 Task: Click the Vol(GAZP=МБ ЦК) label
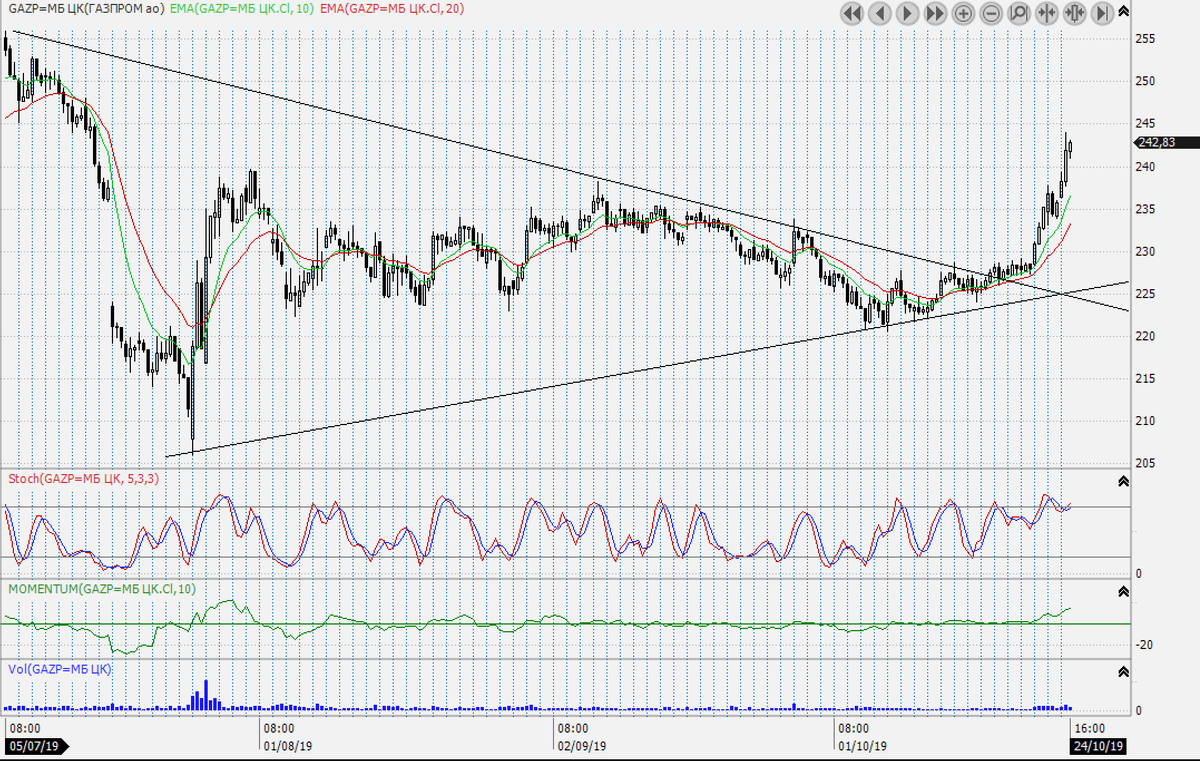coord(59,668)
